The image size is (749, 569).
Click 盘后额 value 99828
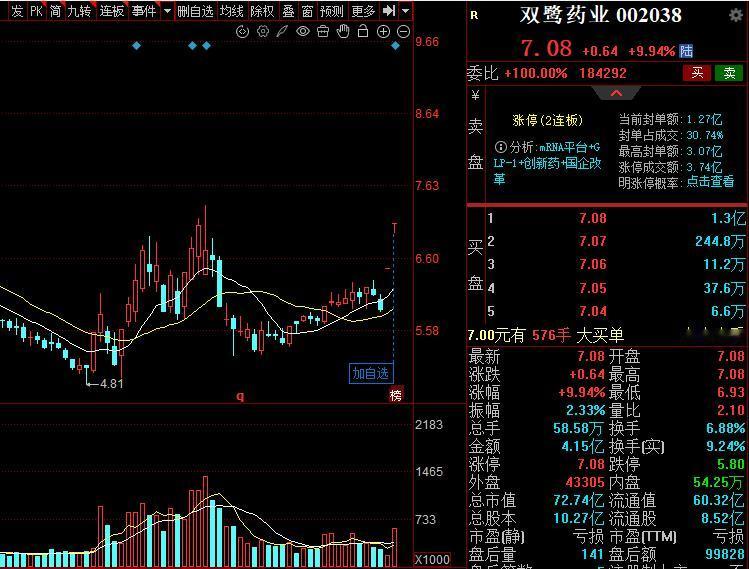point(725,554)
